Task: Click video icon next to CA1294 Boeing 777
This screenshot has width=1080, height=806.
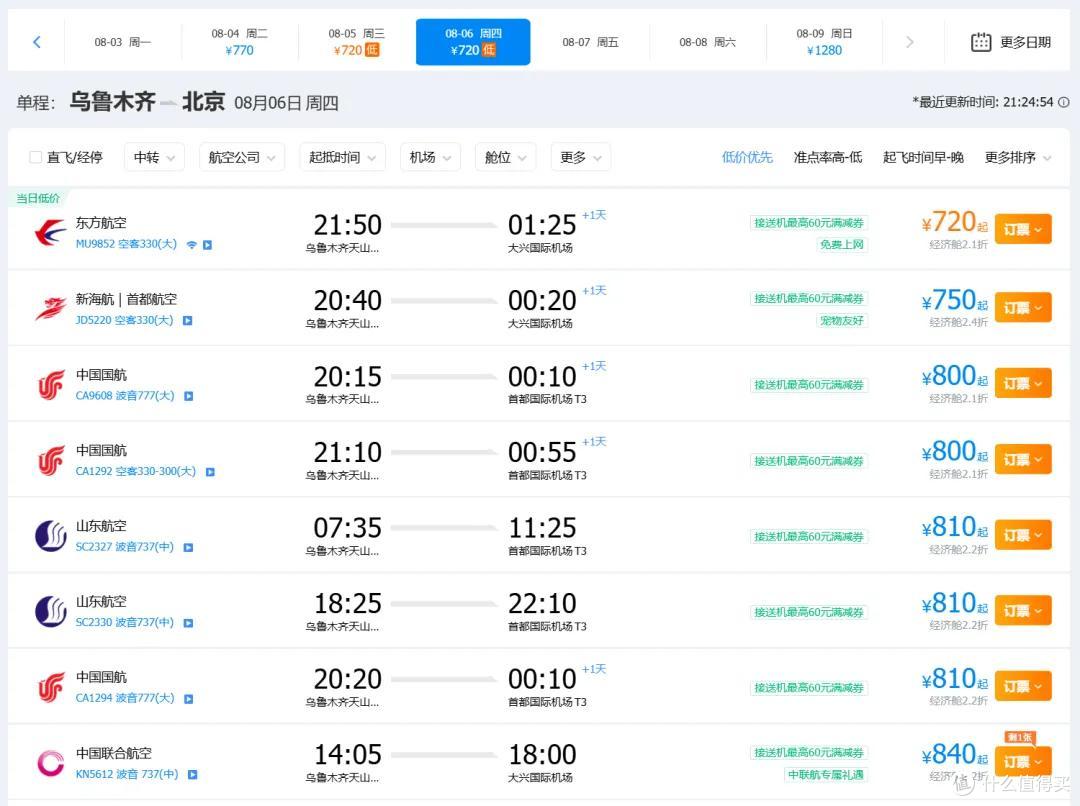Action: coord(189,699)
